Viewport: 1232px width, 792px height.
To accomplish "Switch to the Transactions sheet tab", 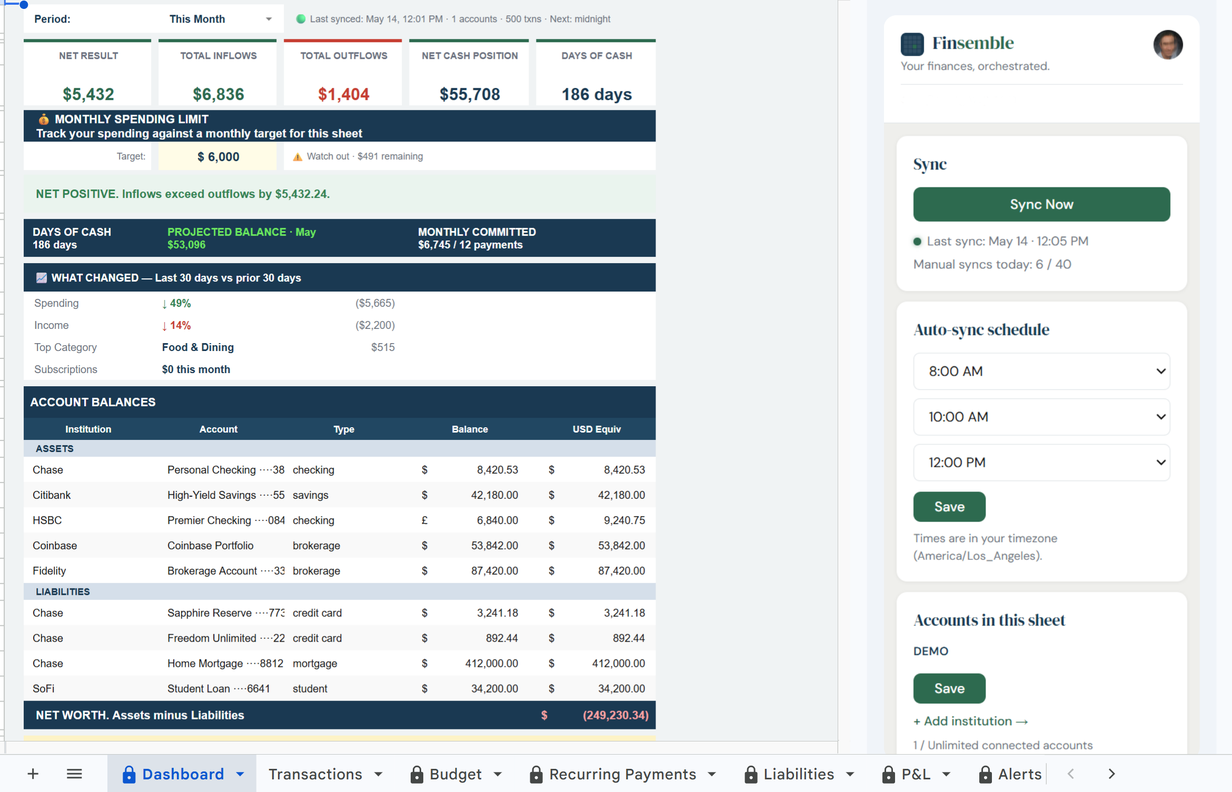I will click(315, 774).
